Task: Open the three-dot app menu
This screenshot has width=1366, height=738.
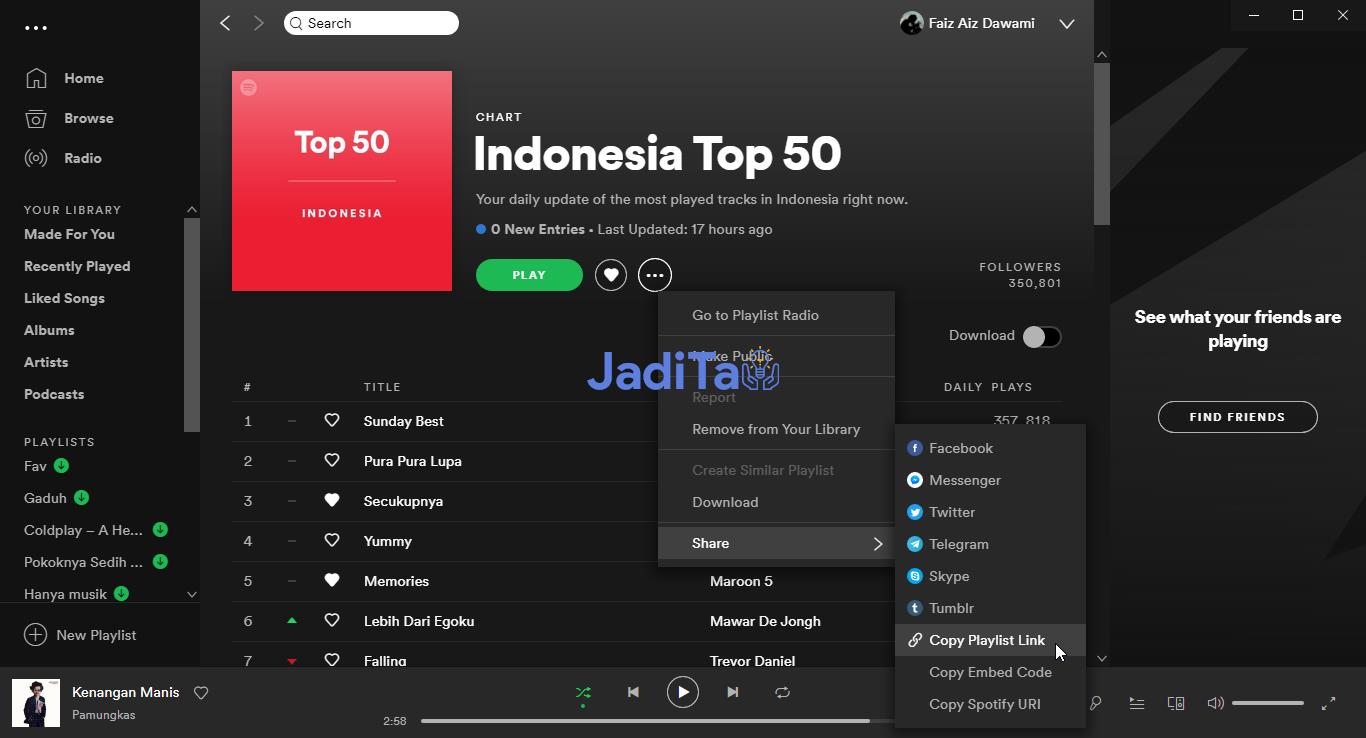Action: click(36, 28)
